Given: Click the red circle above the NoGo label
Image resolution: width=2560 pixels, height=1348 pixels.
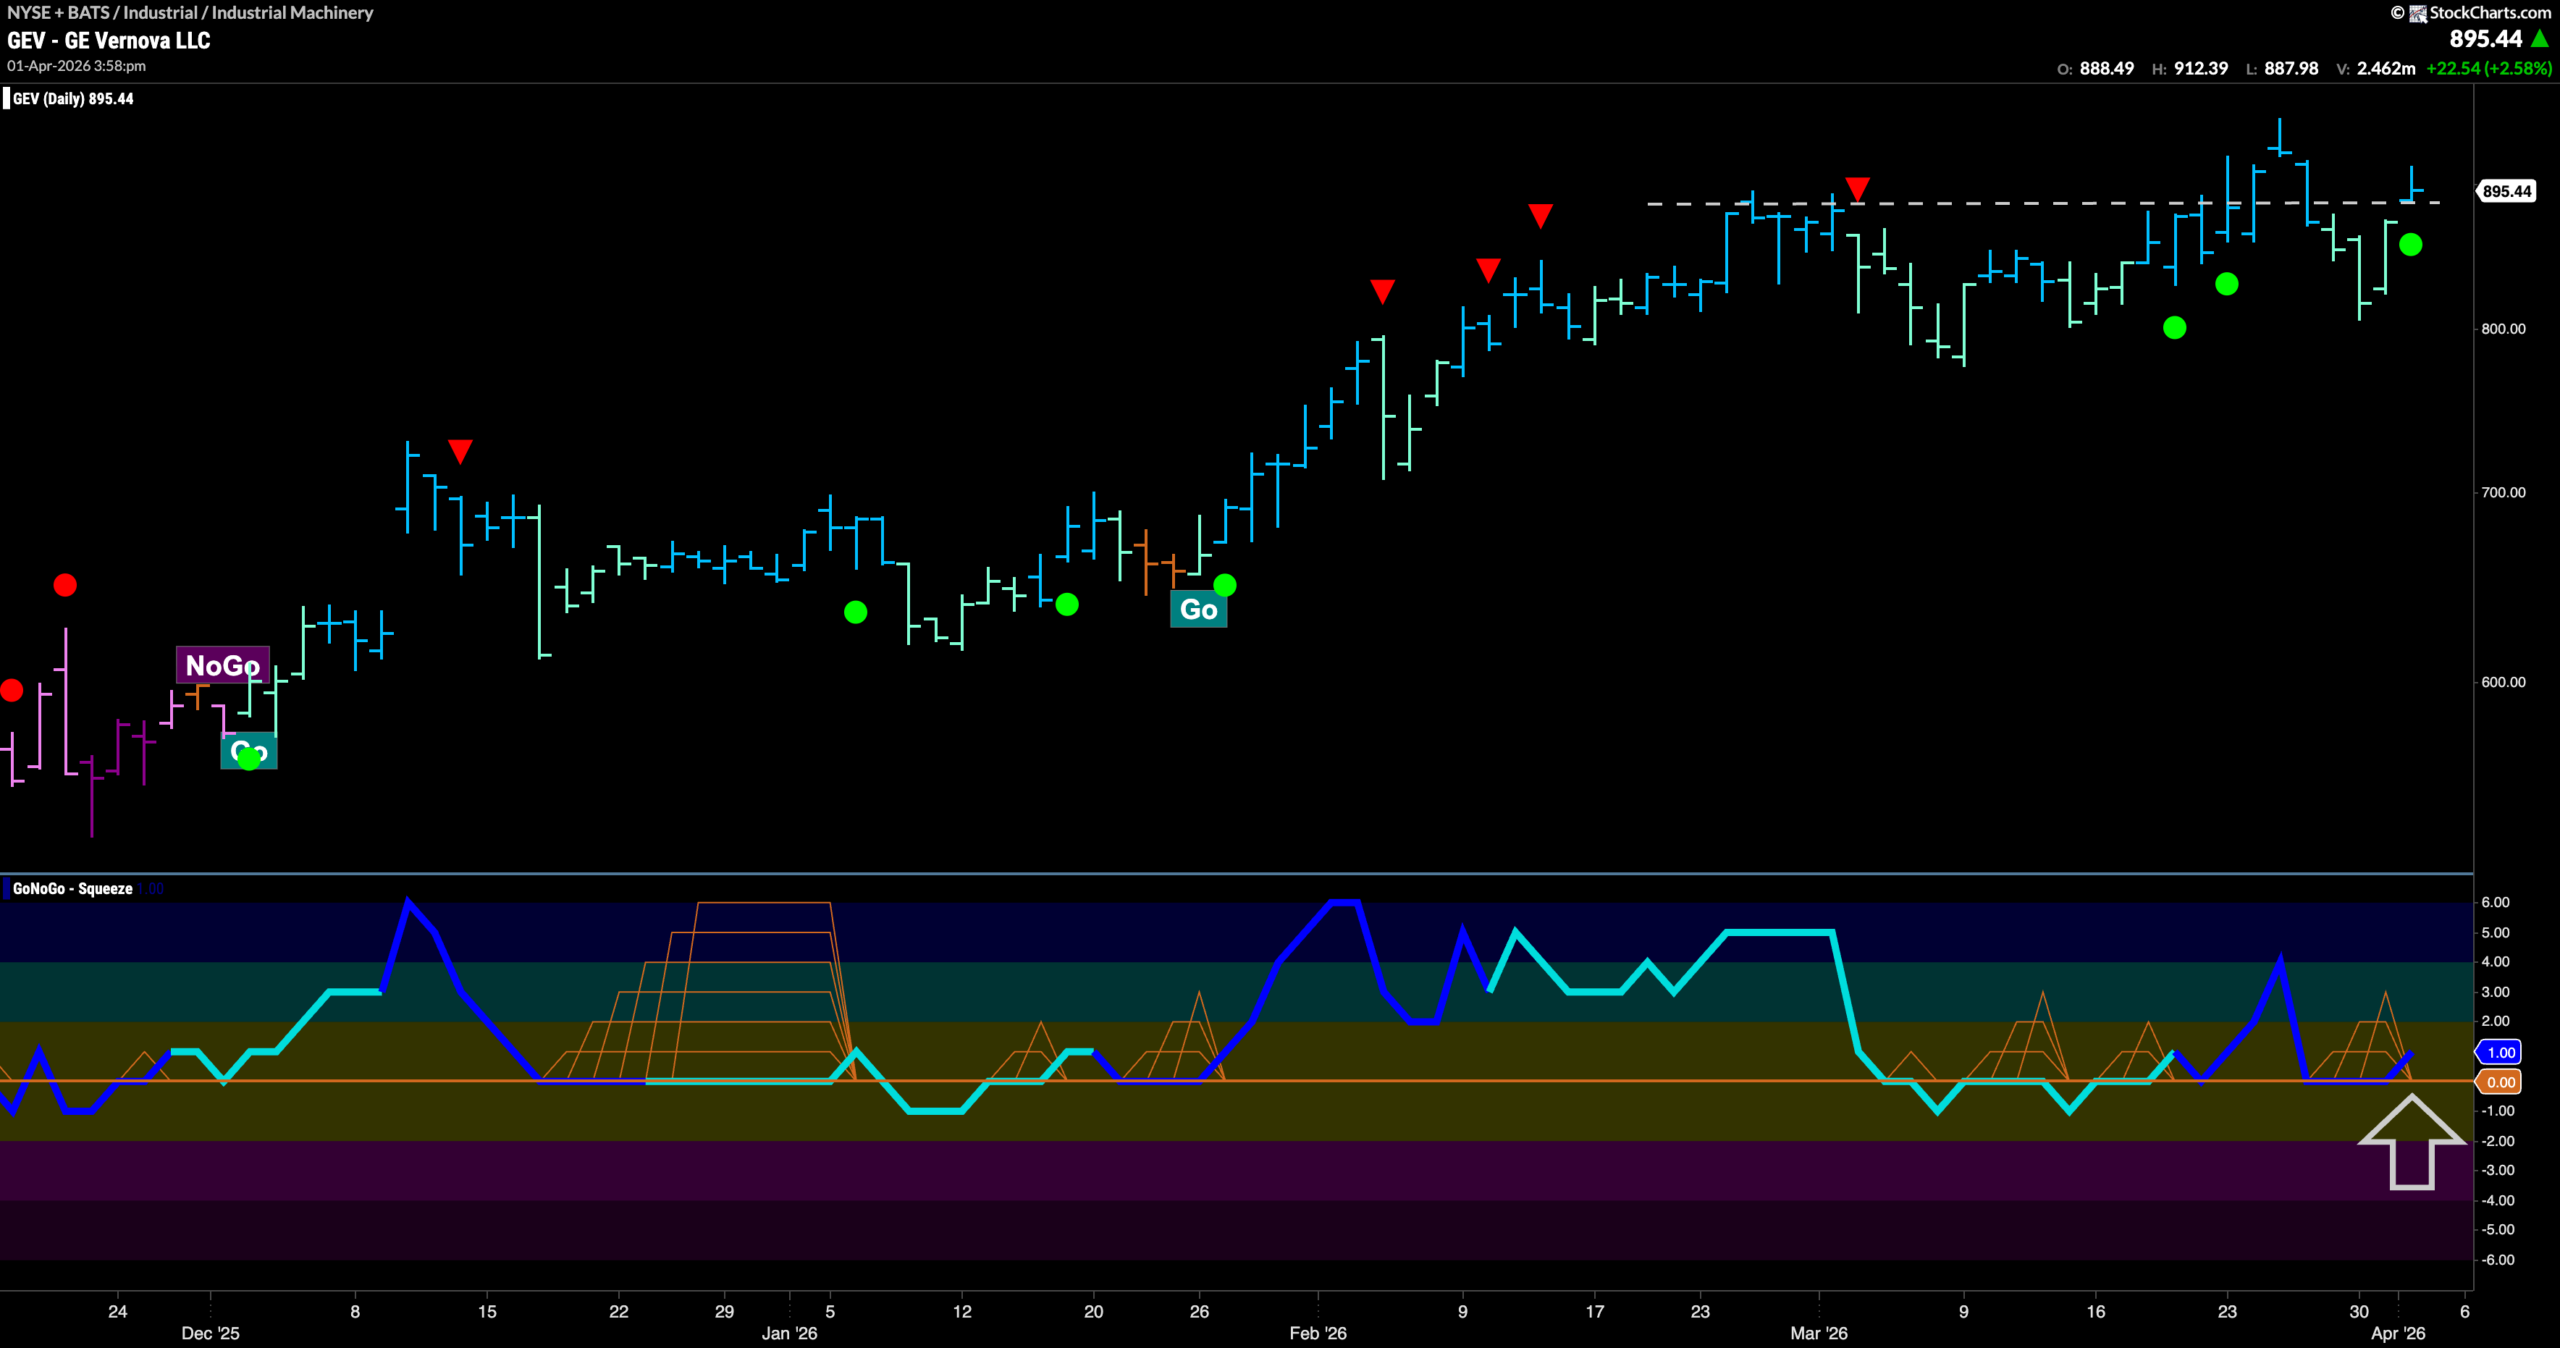Looking at the screenshot, I should (x=65, y=585).
